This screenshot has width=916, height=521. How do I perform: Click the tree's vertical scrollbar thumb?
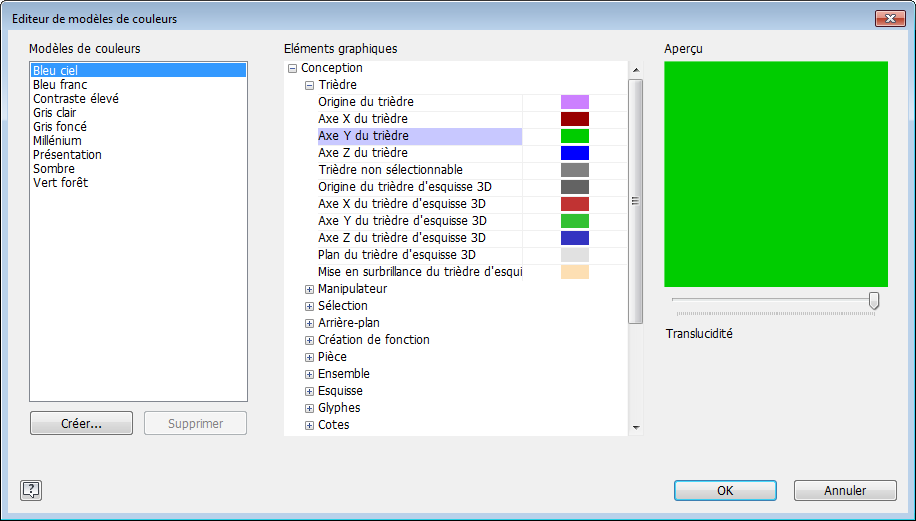[636, 201]
